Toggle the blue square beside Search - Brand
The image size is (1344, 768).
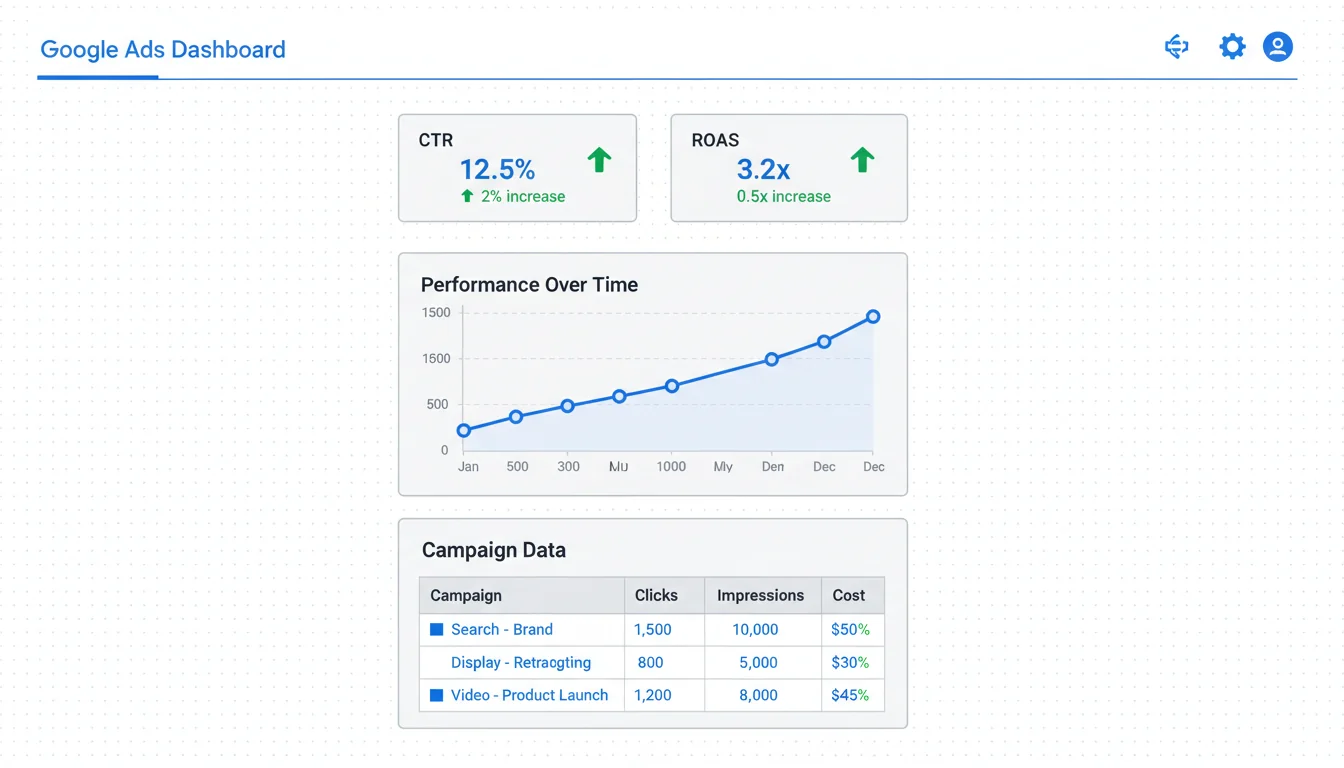tap(437, 630)
